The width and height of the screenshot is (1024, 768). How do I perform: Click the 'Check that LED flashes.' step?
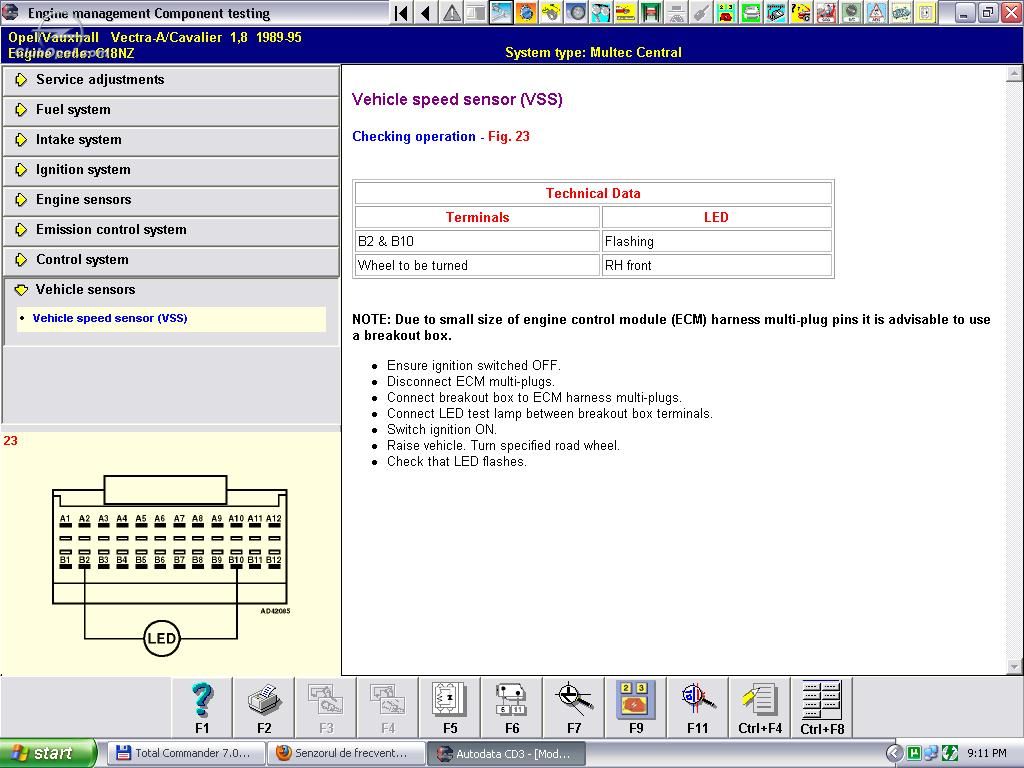tap(456, 462)
